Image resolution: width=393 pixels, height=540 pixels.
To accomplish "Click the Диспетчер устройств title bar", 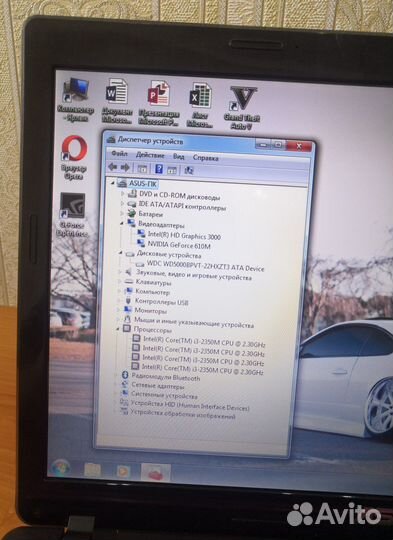I will 179,142.
